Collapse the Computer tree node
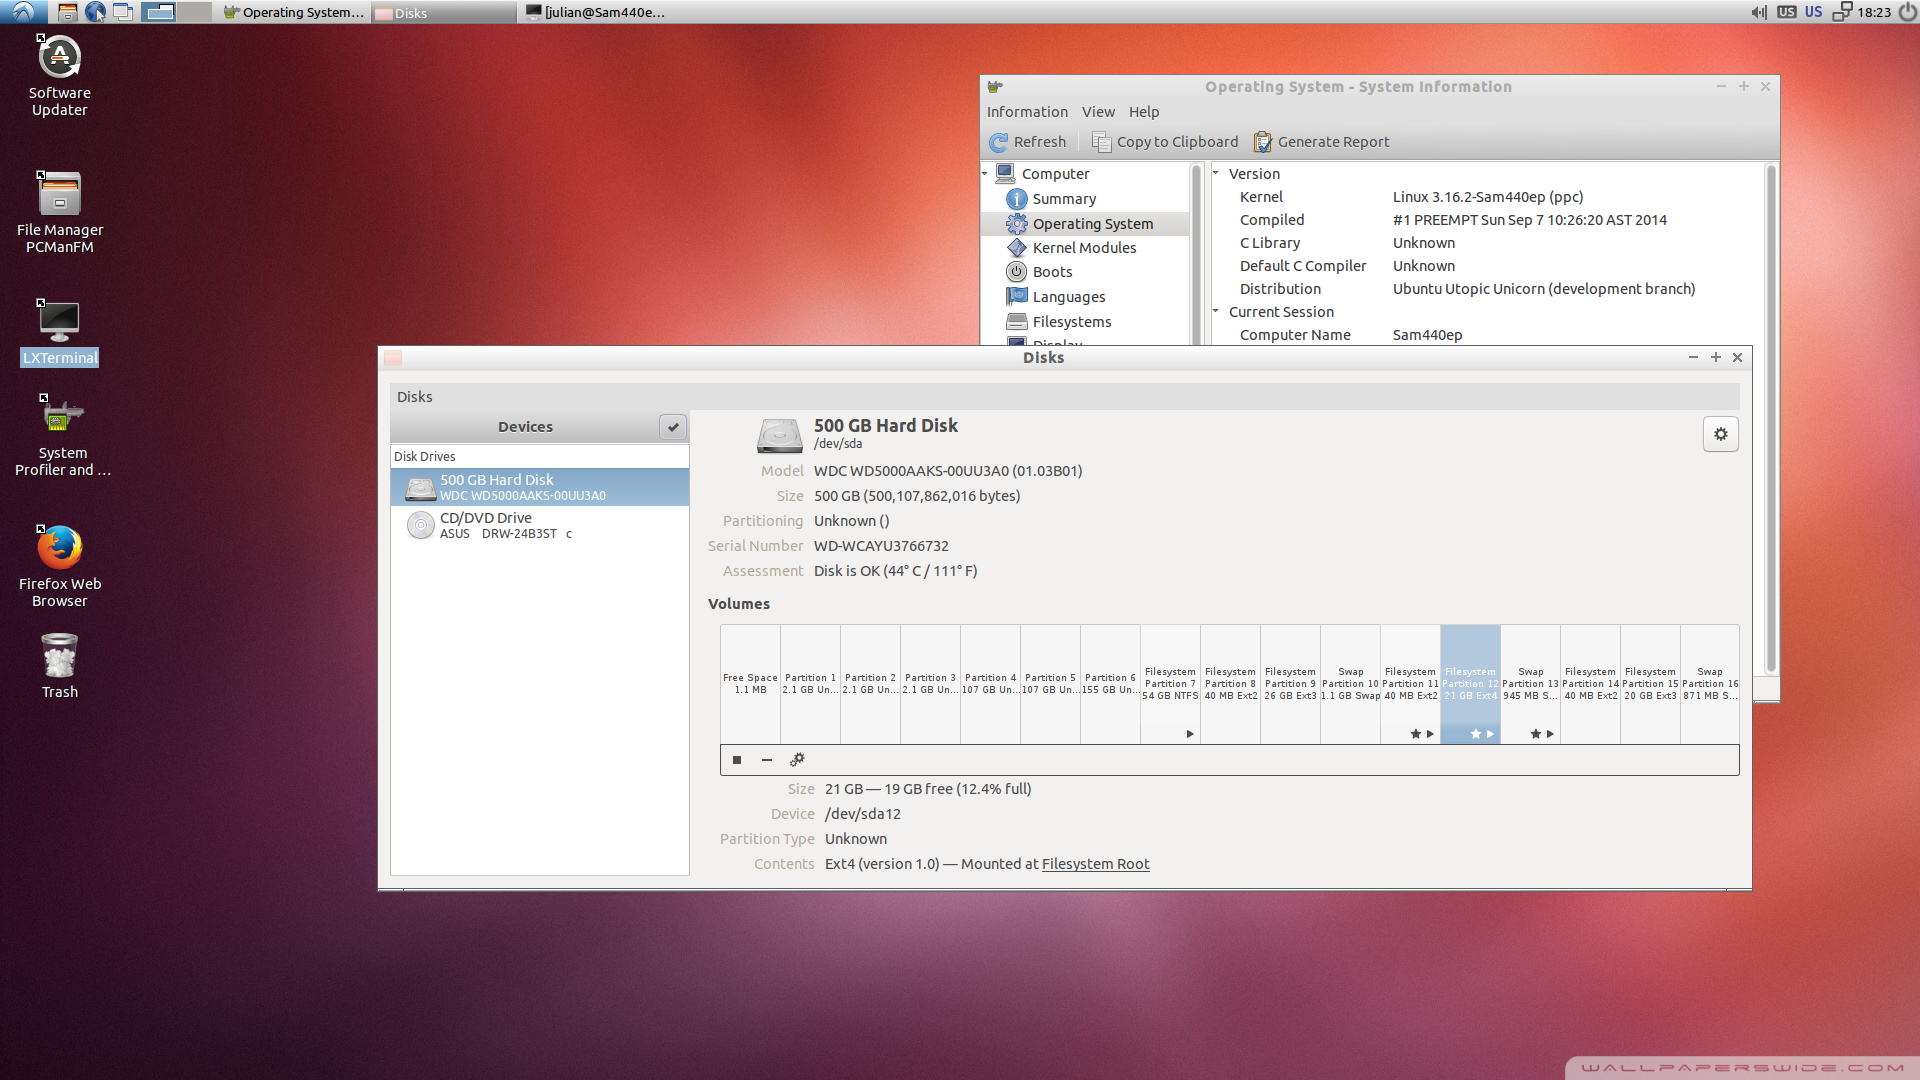Image resolution: width=1920 pixels, height=1080 pixels. pyautogui.click(x=985, y=174)
